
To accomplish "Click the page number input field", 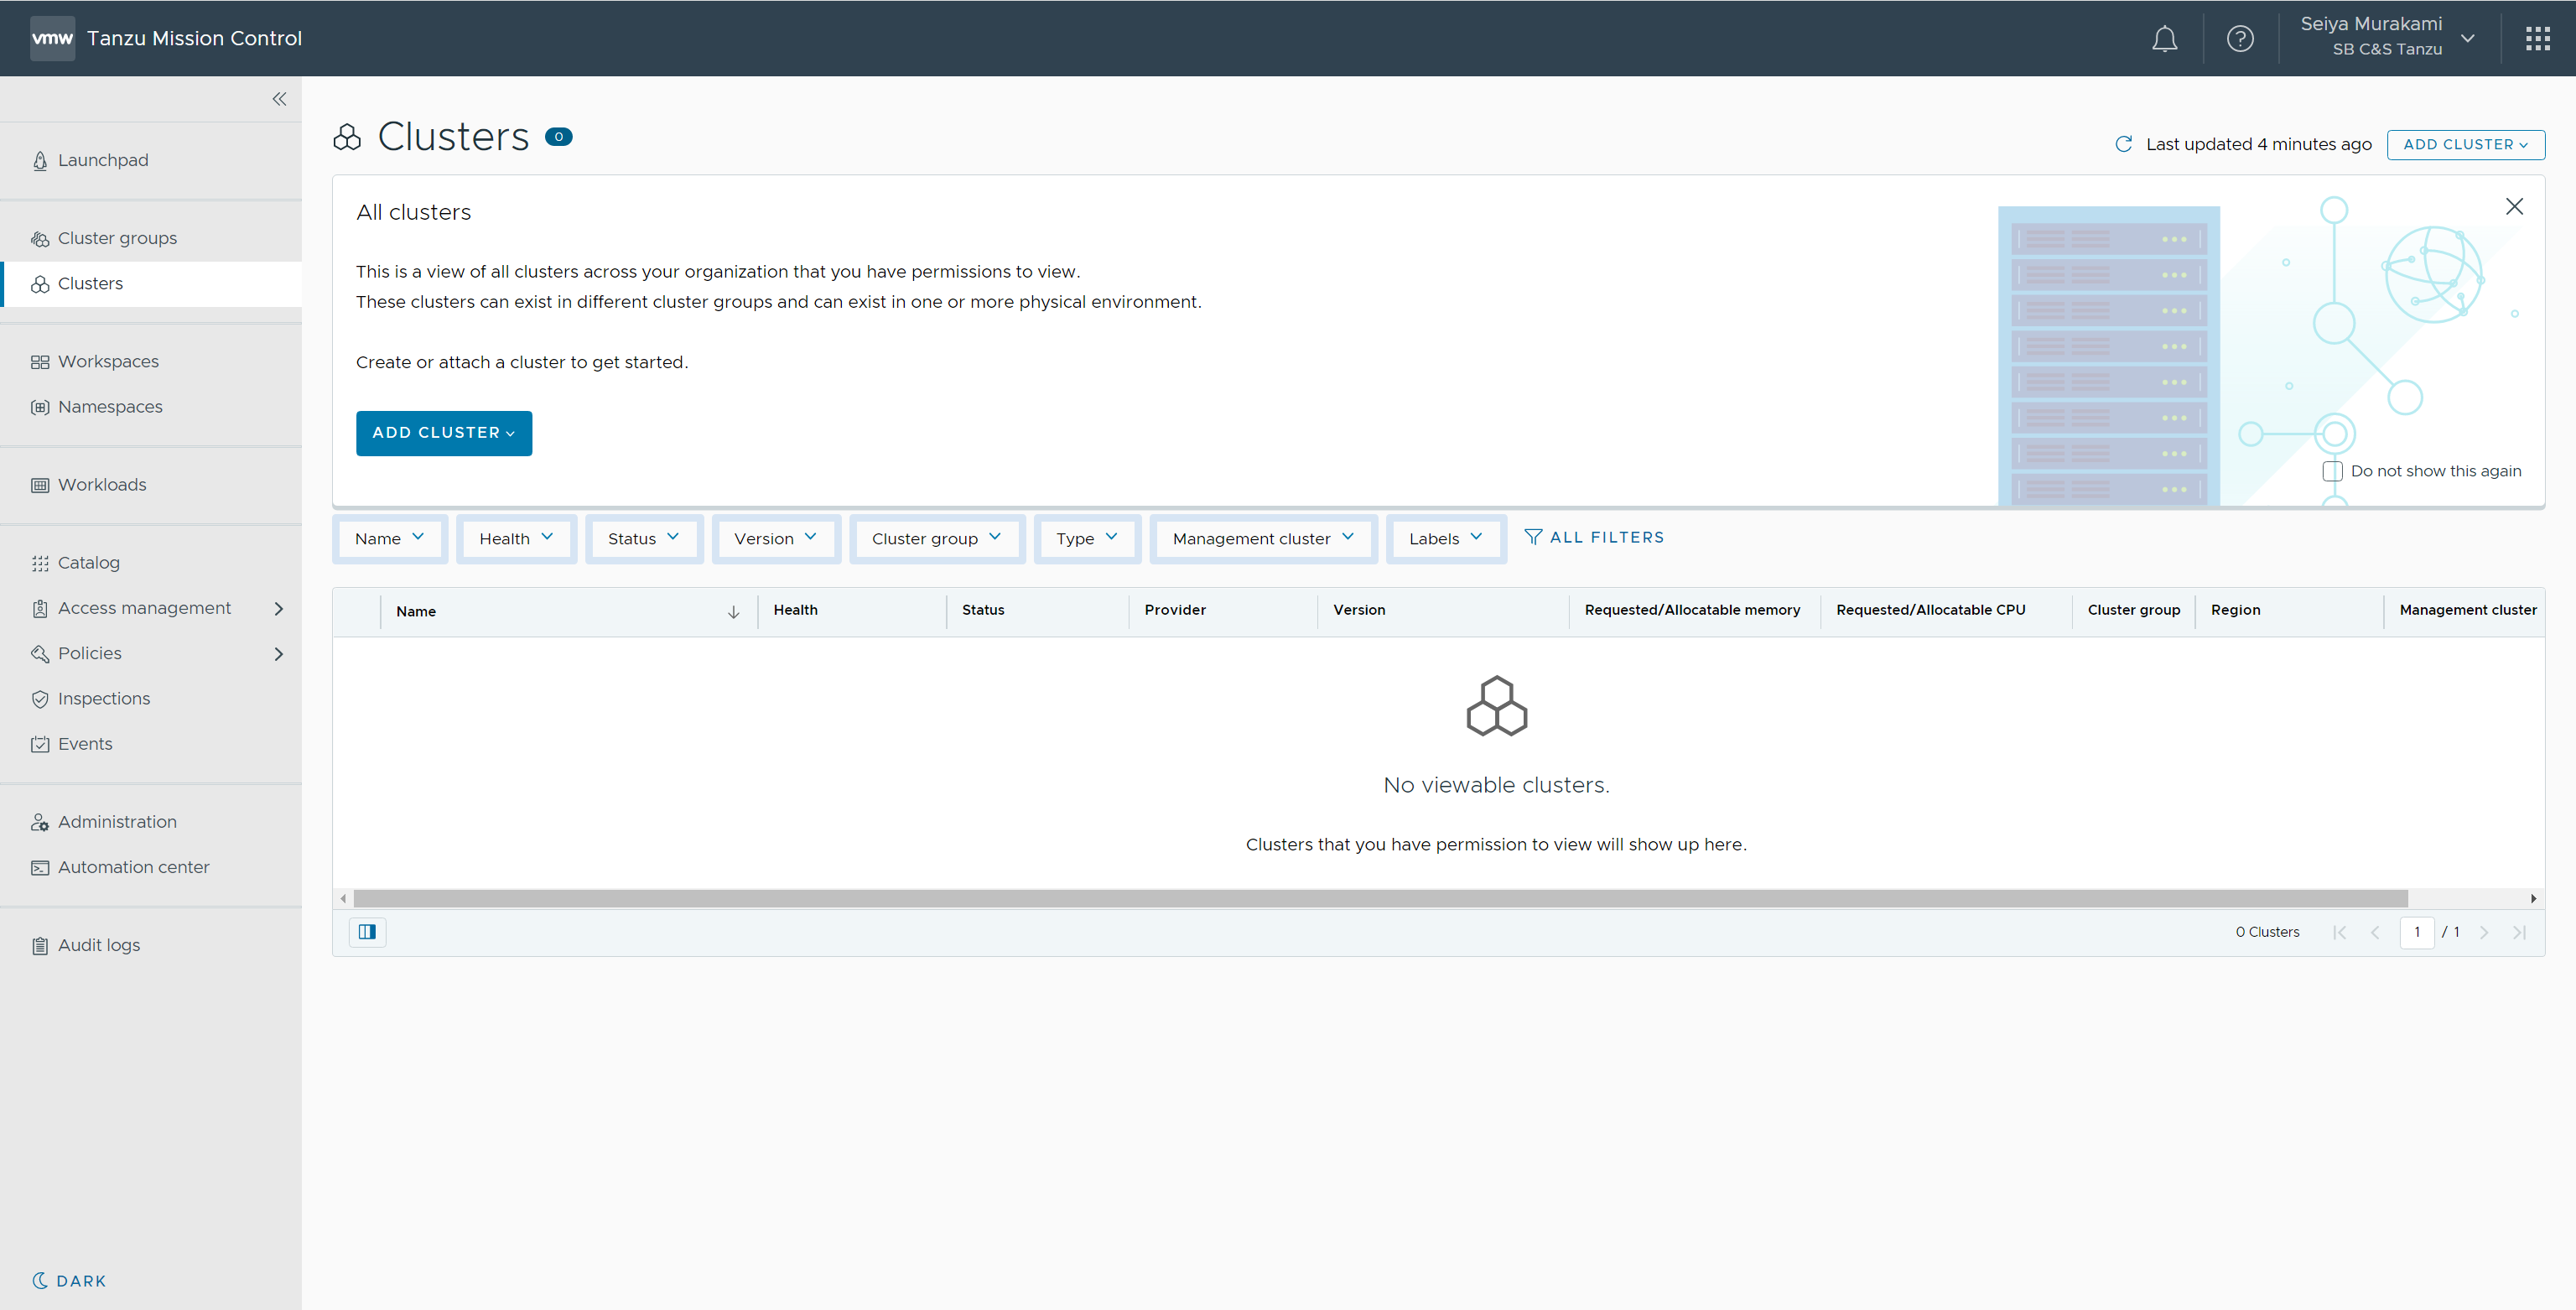I will tap(2416, 932).
